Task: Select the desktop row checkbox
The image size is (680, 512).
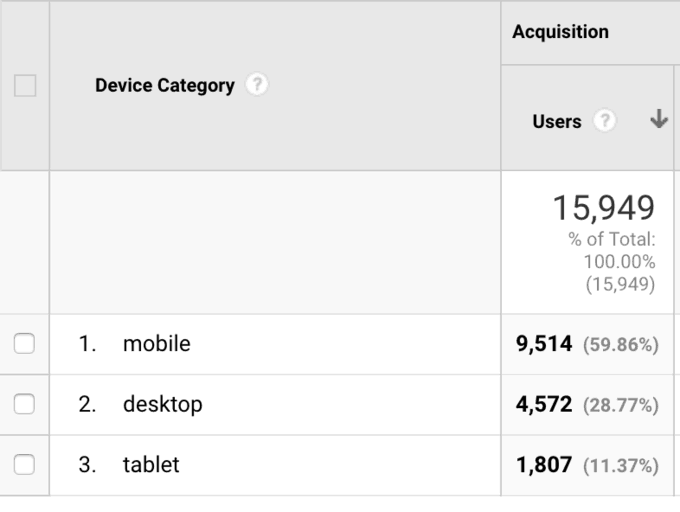Action: pyautogui.click(x=24, y=404)
